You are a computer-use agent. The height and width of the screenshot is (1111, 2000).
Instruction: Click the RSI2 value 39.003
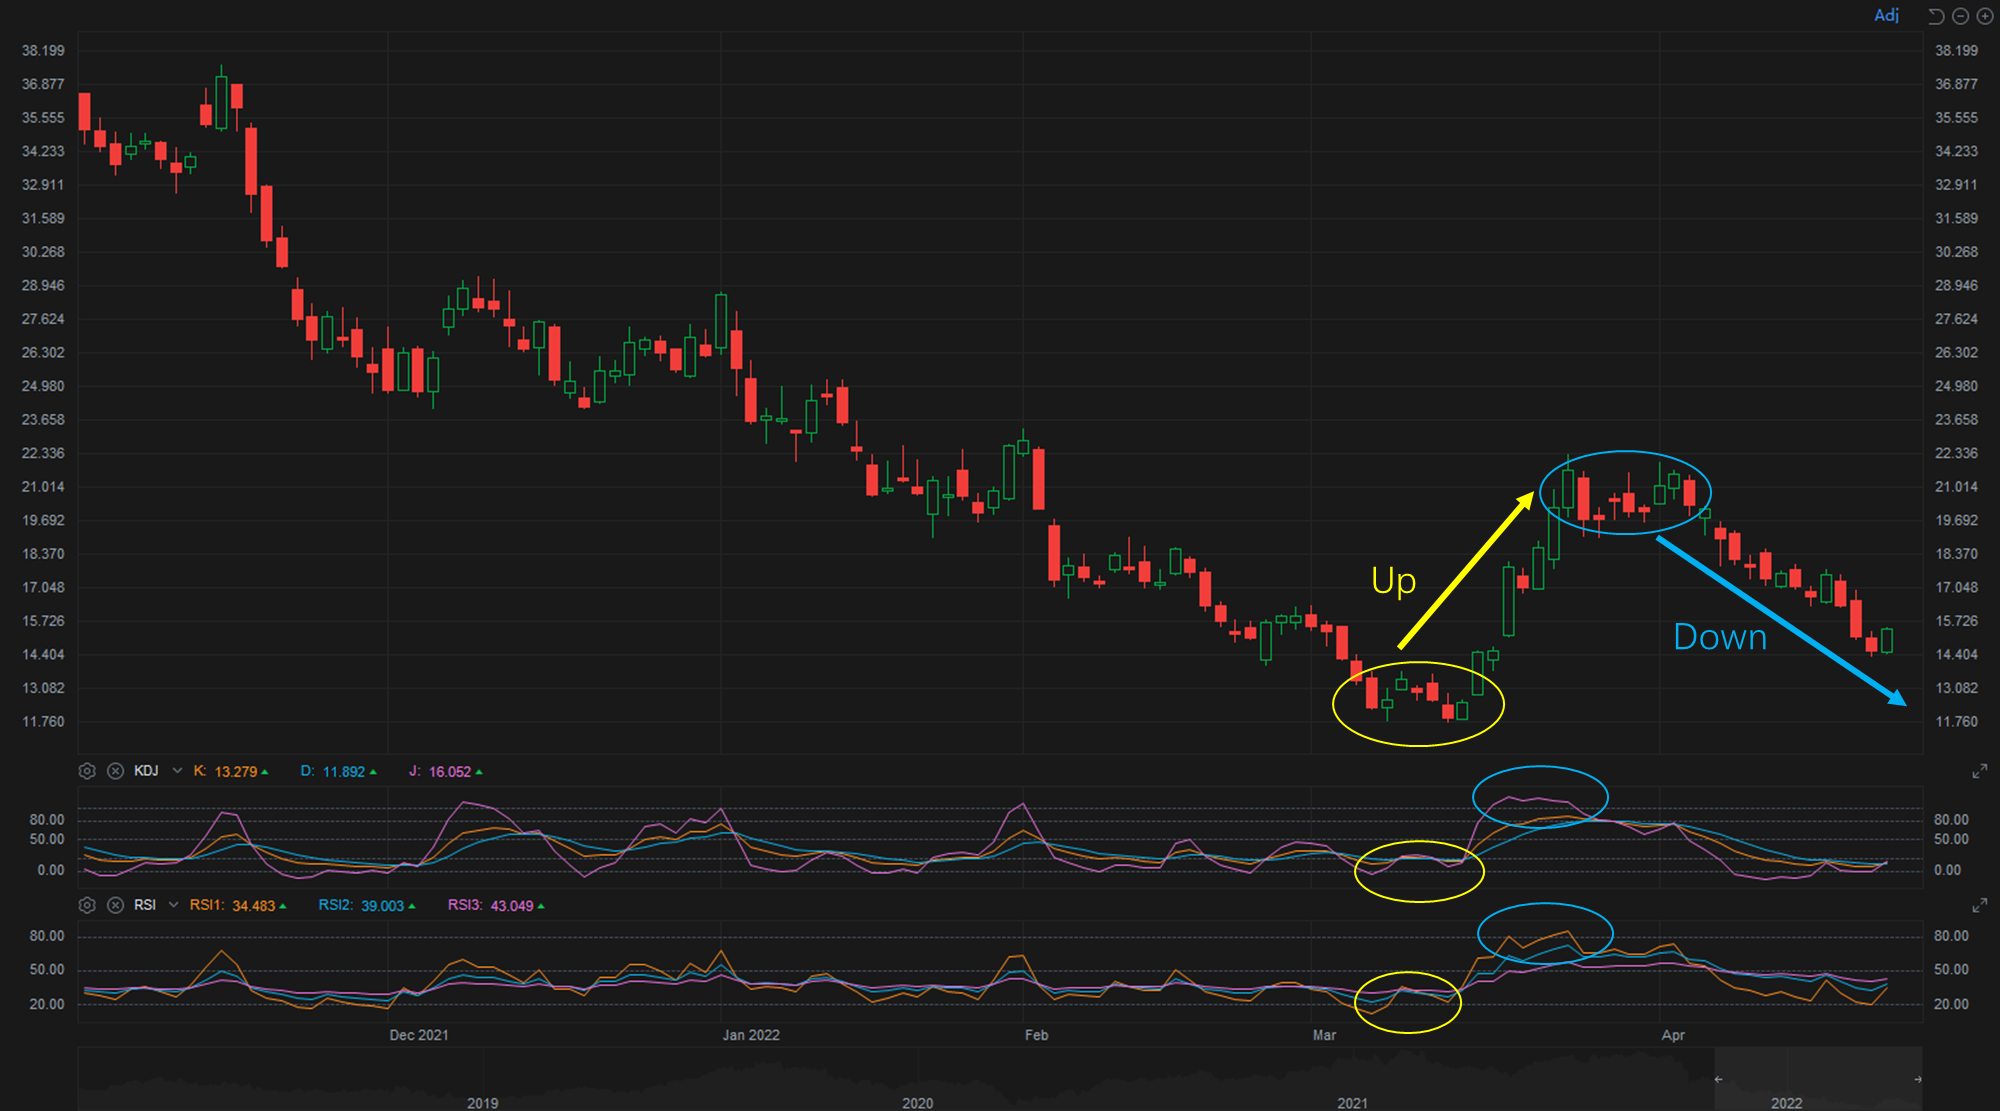coord(383,906)
